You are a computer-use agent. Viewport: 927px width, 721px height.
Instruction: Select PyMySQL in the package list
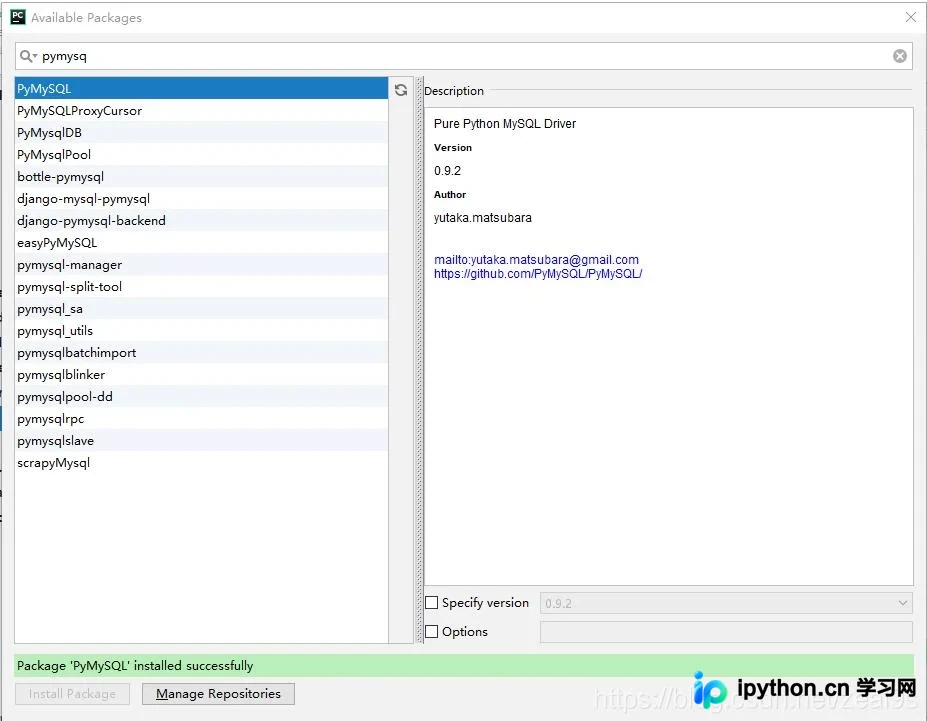(201, 89)
